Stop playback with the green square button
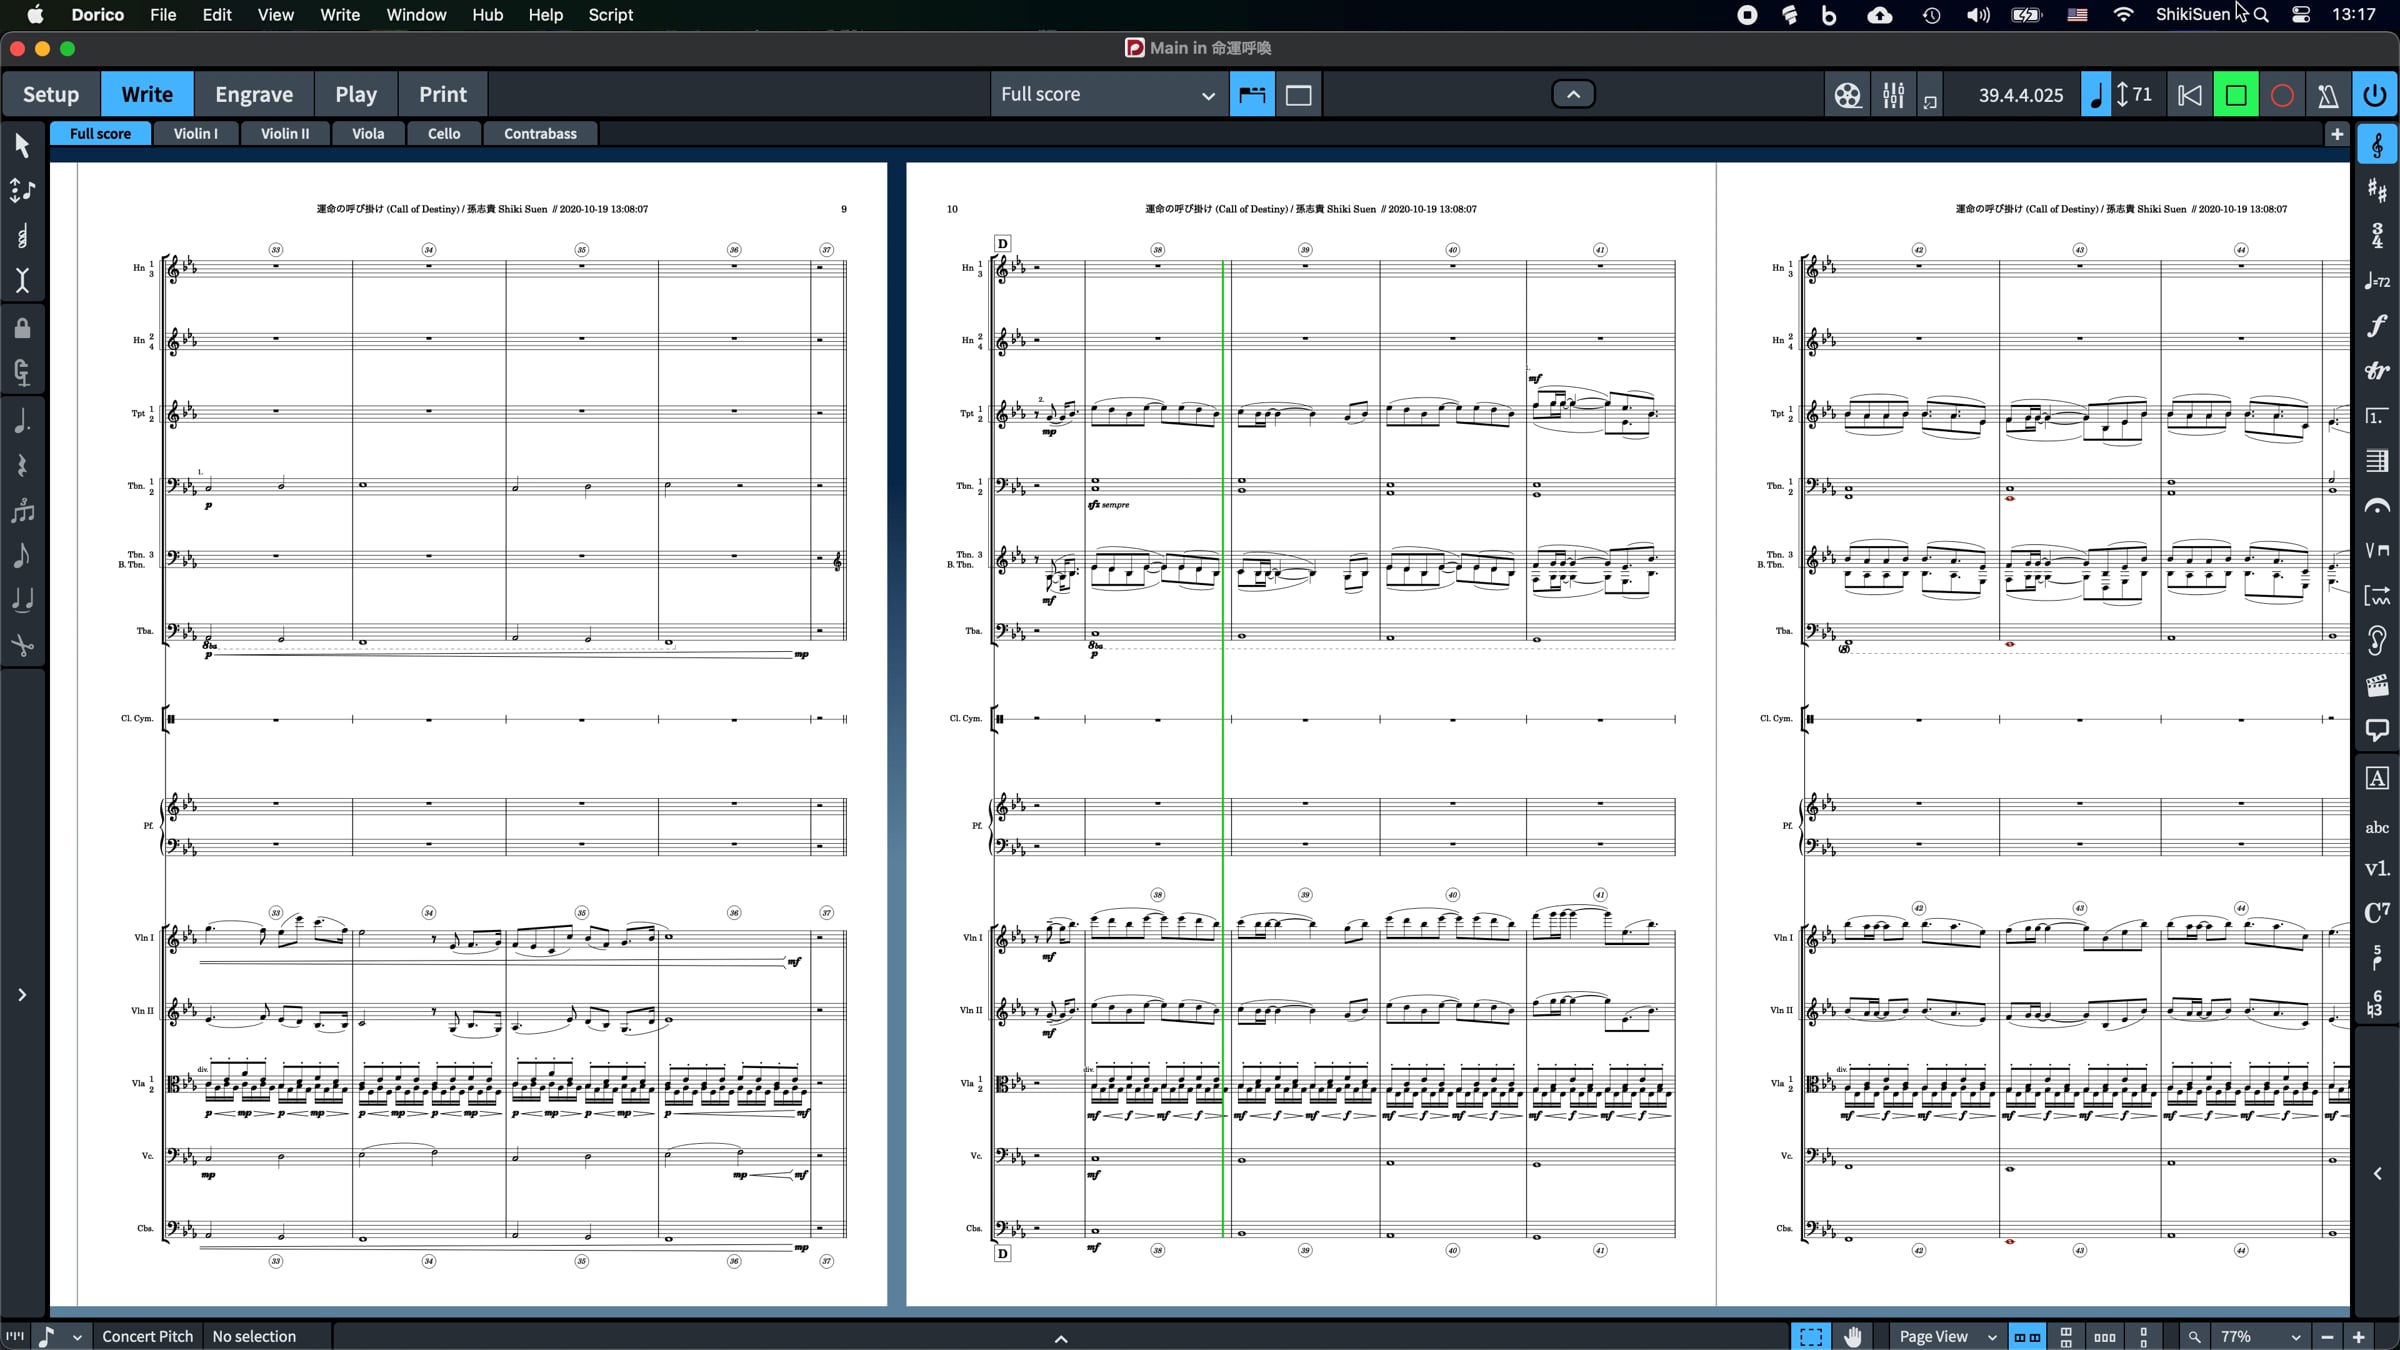This screenshot has height=1350, width=2400. [x=2236, y=95]
